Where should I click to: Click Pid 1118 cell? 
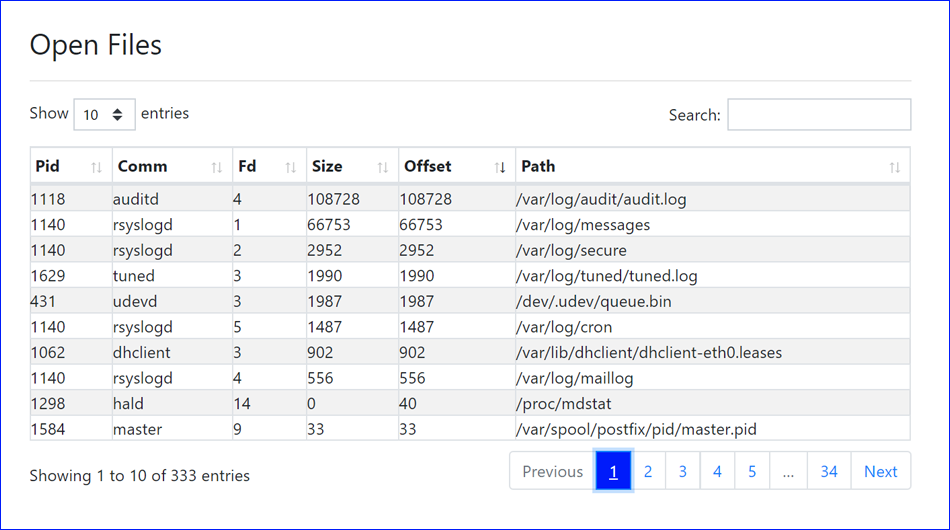71,199
